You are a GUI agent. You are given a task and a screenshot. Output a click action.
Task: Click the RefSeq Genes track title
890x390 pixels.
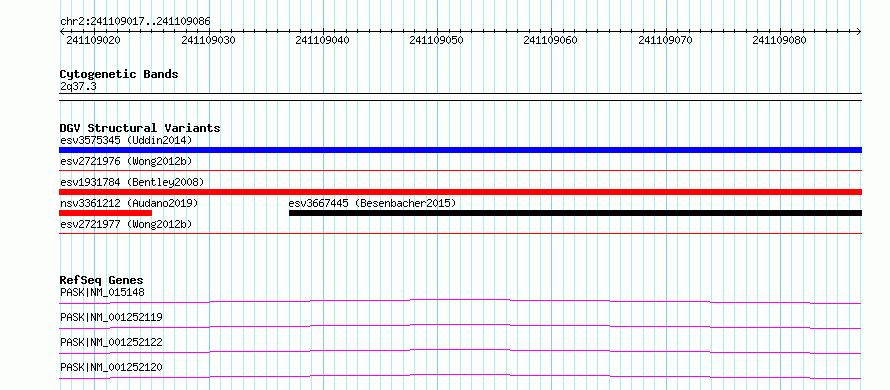coord(102,280)
